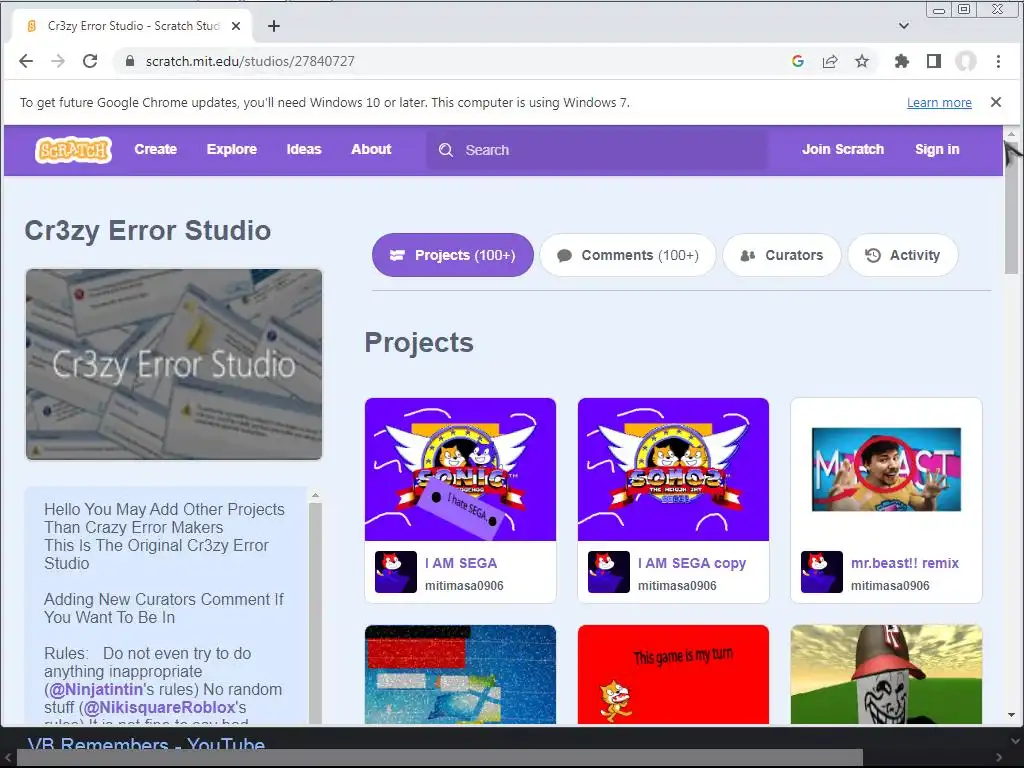Click the @NikisquareRoblox mention link
1024x768 pixels.
tap(159, 707)
